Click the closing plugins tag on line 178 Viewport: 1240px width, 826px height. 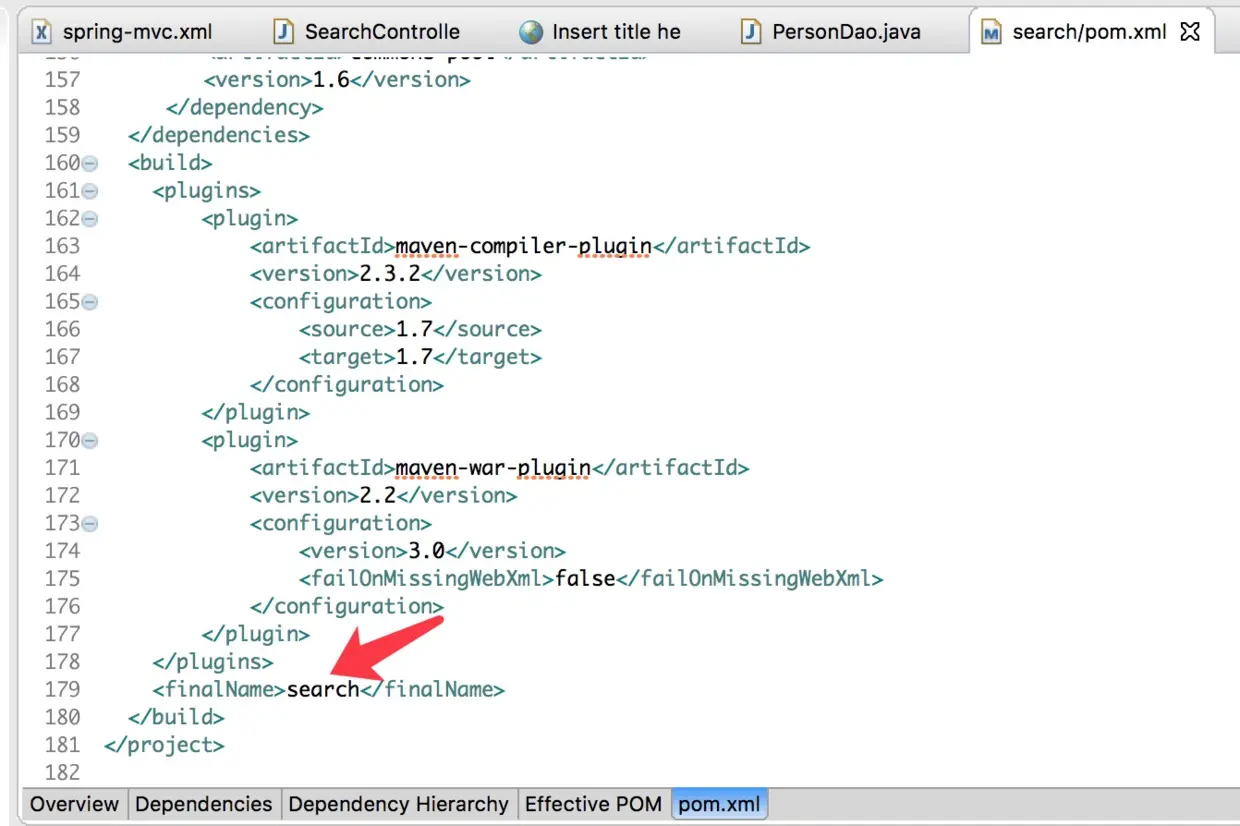point(213,661)
